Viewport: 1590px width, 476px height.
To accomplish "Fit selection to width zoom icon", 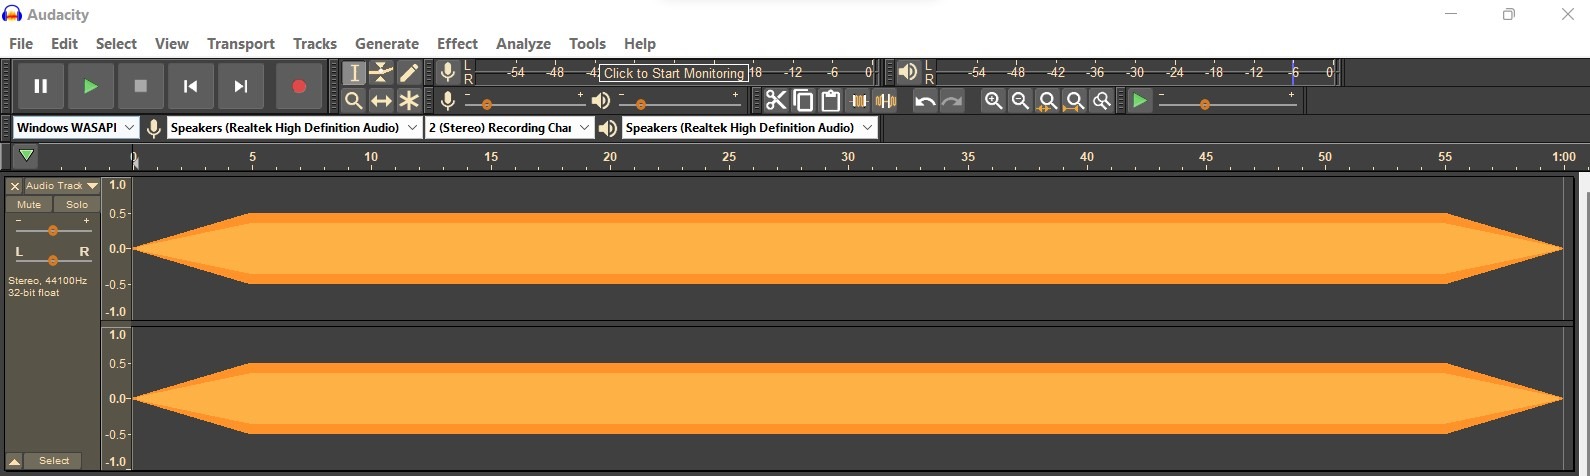I will coord(1047,101).
